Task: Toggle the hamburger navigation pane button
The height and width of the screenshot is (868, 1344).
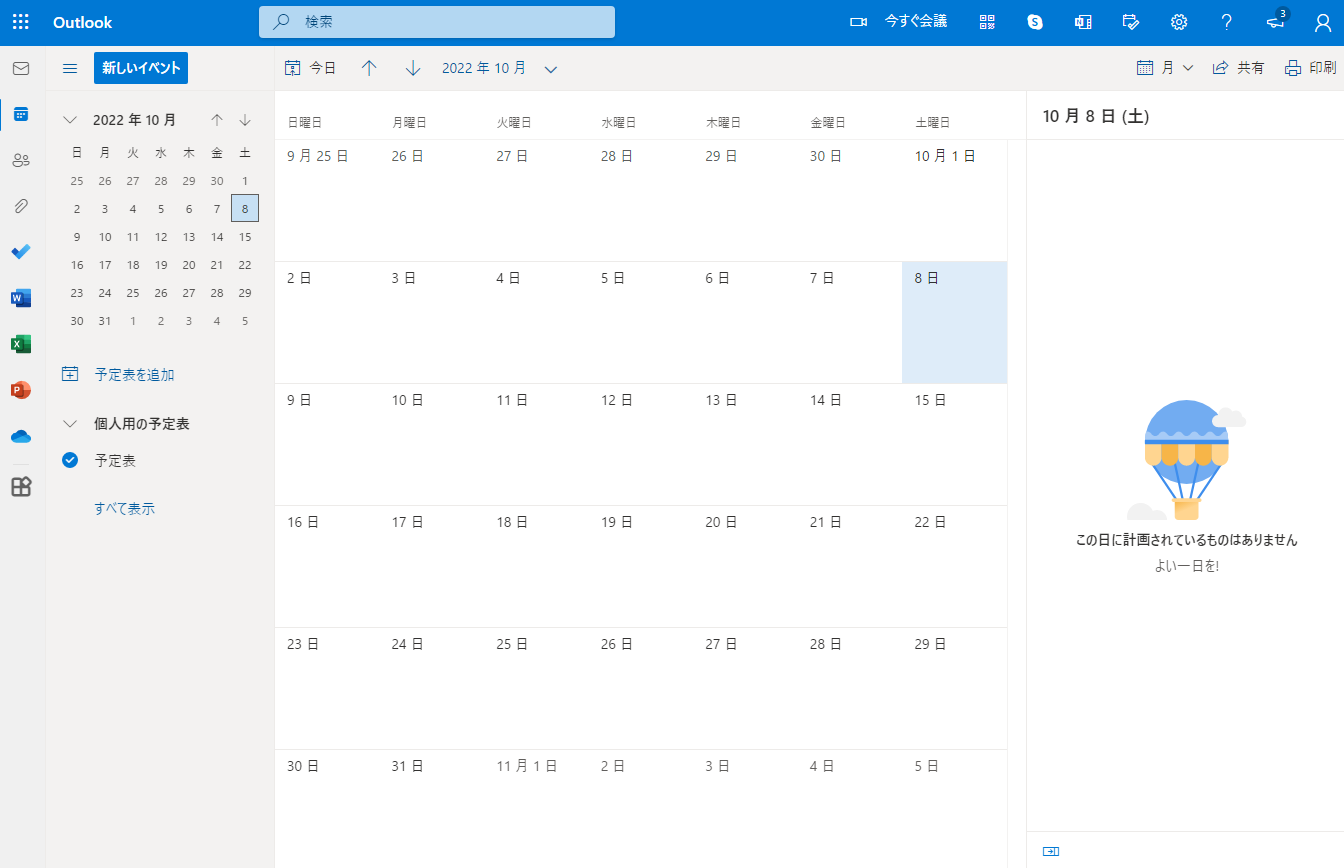Action: tap(70, 68)
